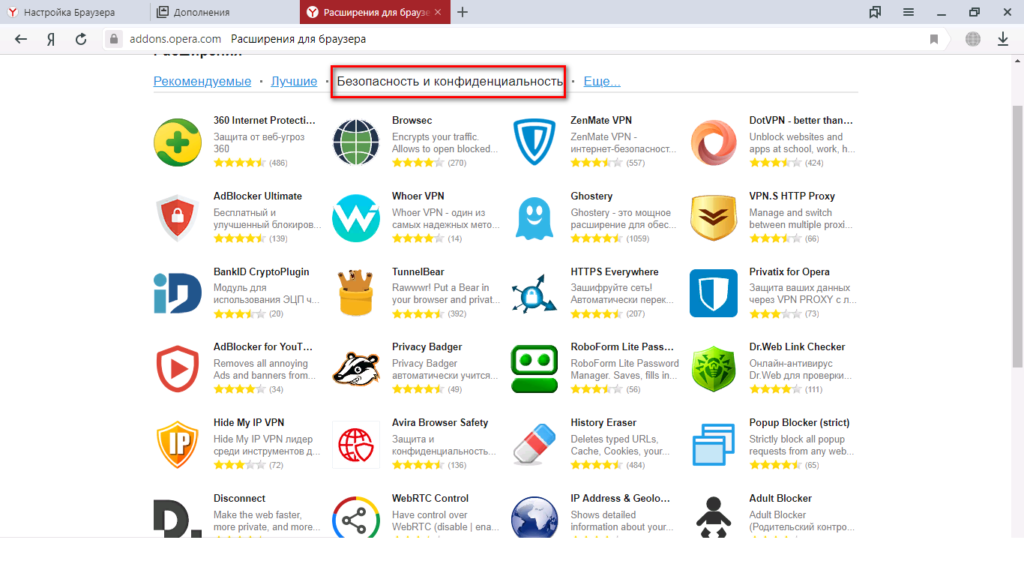This screenshot has width=1024, height=576.
Task: Open the bookmarks panel icon in title bar
Action: click(875, 12)
